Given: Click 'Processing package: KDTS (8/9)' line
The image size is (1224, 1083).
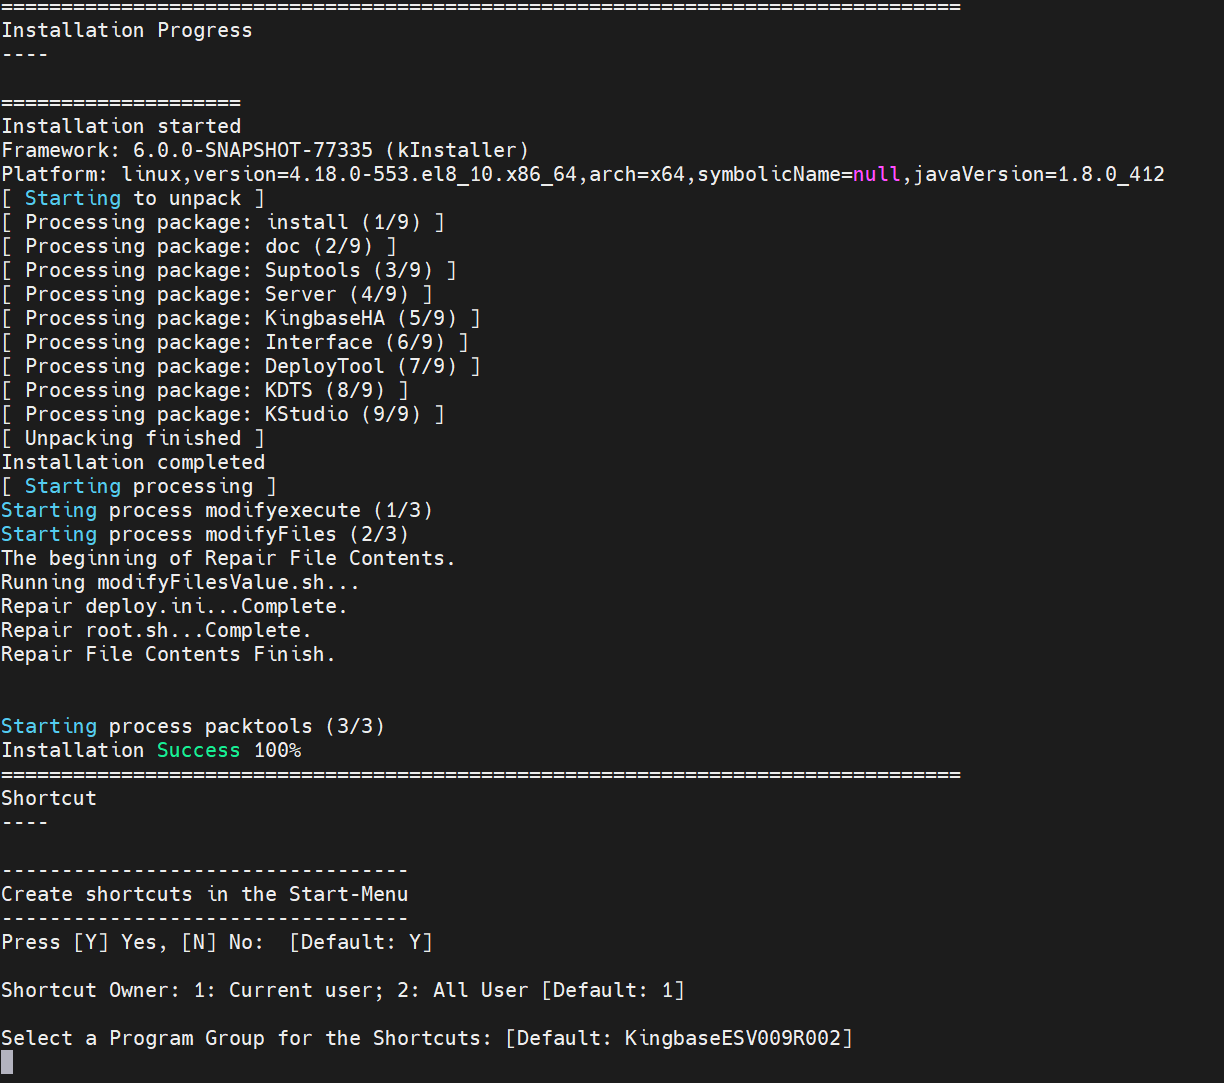Looking at the screenshot, I should click(205, 390).
